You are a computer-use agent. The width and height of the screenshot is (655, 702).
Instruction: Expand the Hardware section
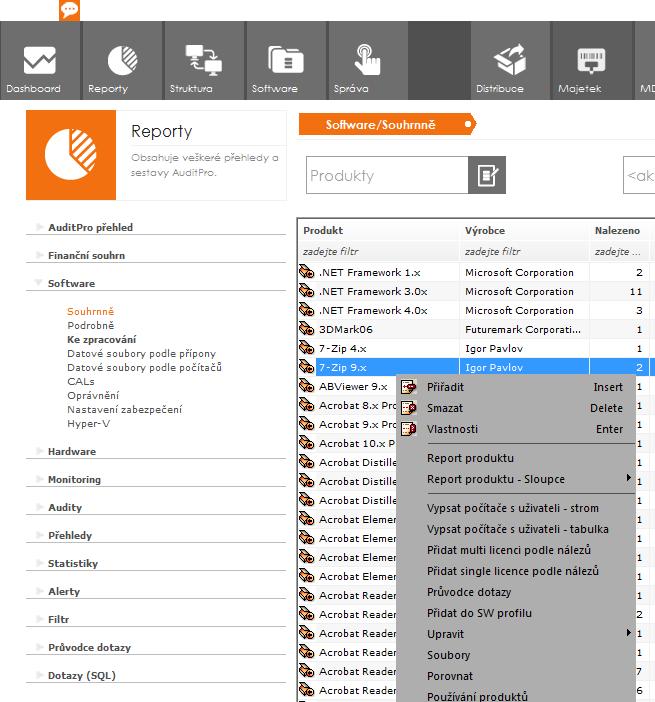click(x=40, y=451)
